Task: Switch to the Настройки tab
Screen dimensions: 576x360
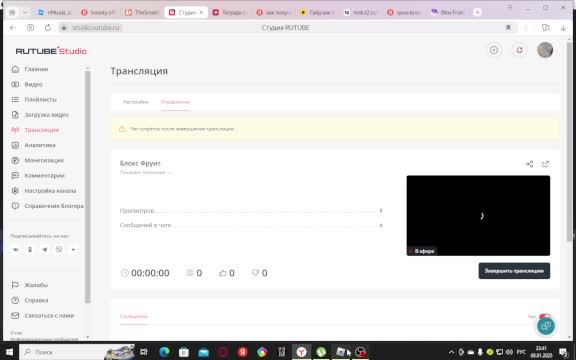Action: (136, 102)
